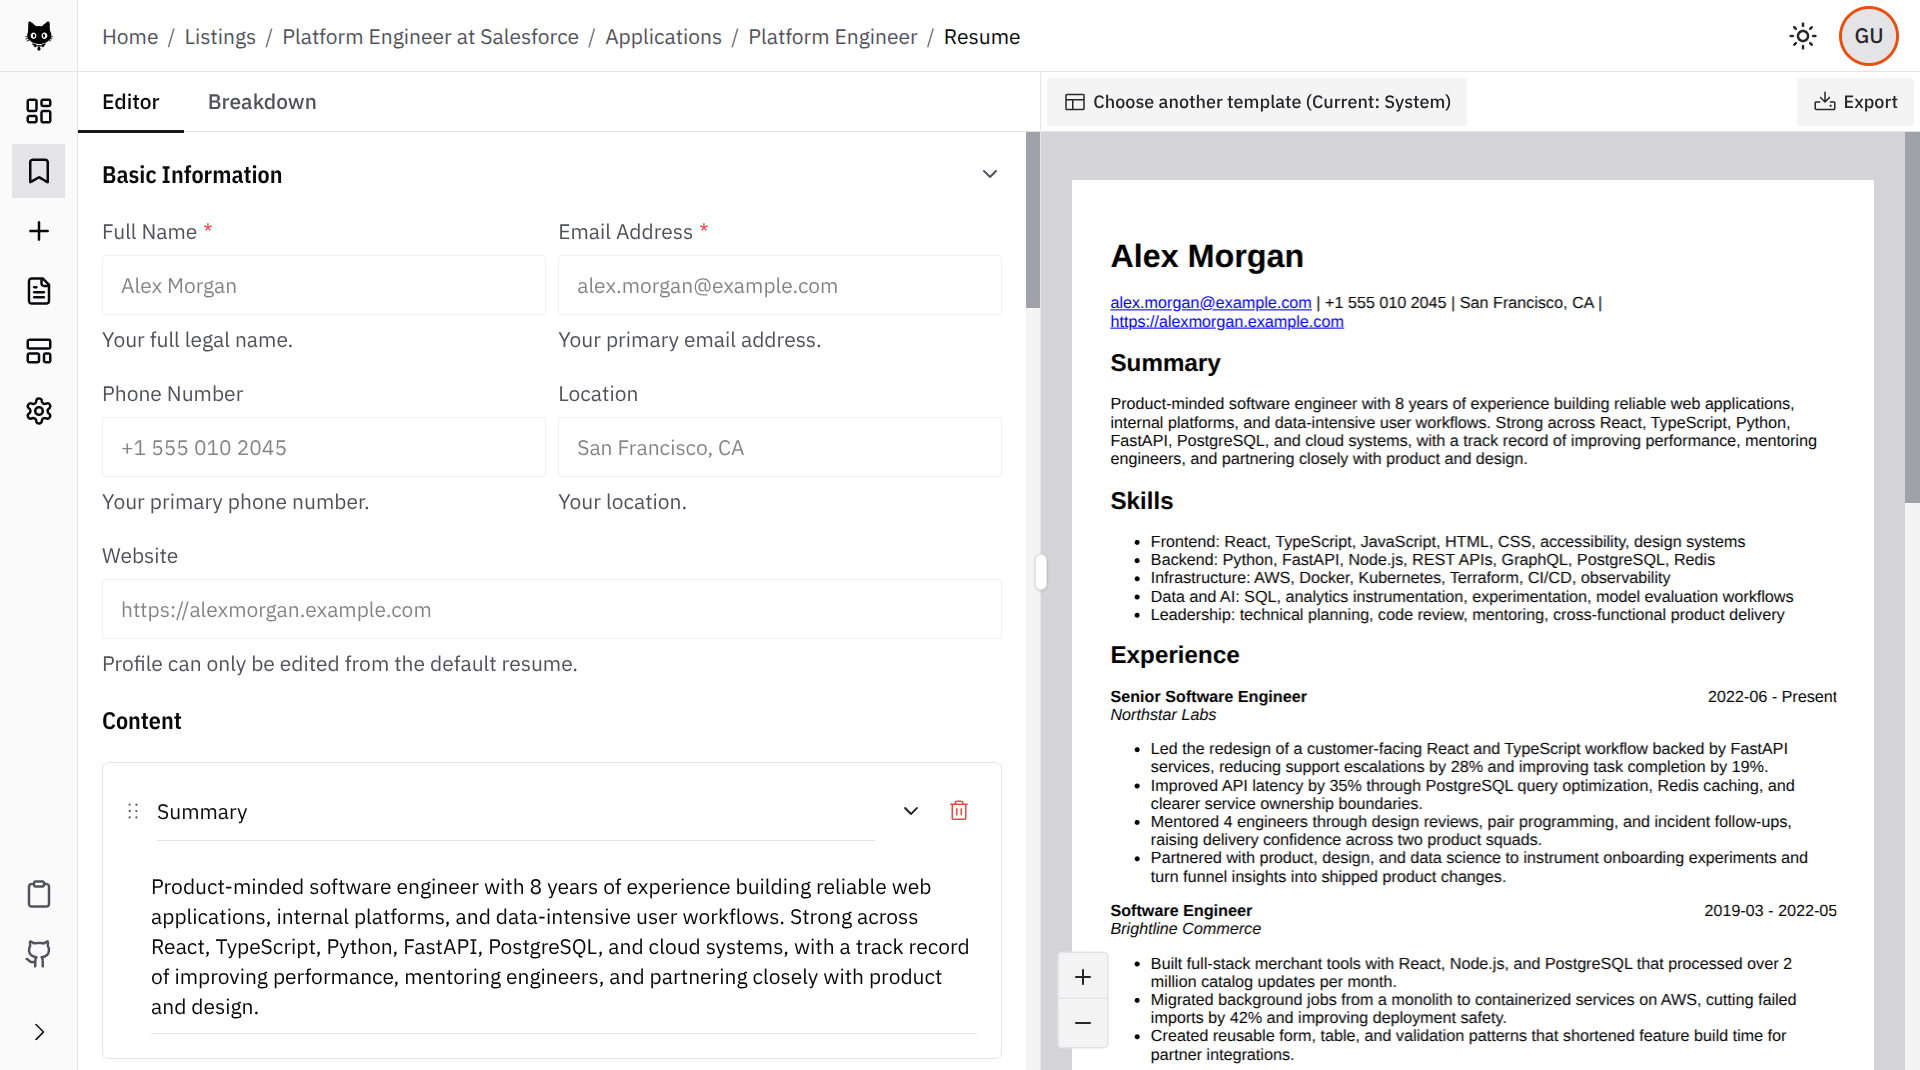Screen dimensions: 1920x1070
Task: Open the email link in resume preview
Action: point(1210,302)
